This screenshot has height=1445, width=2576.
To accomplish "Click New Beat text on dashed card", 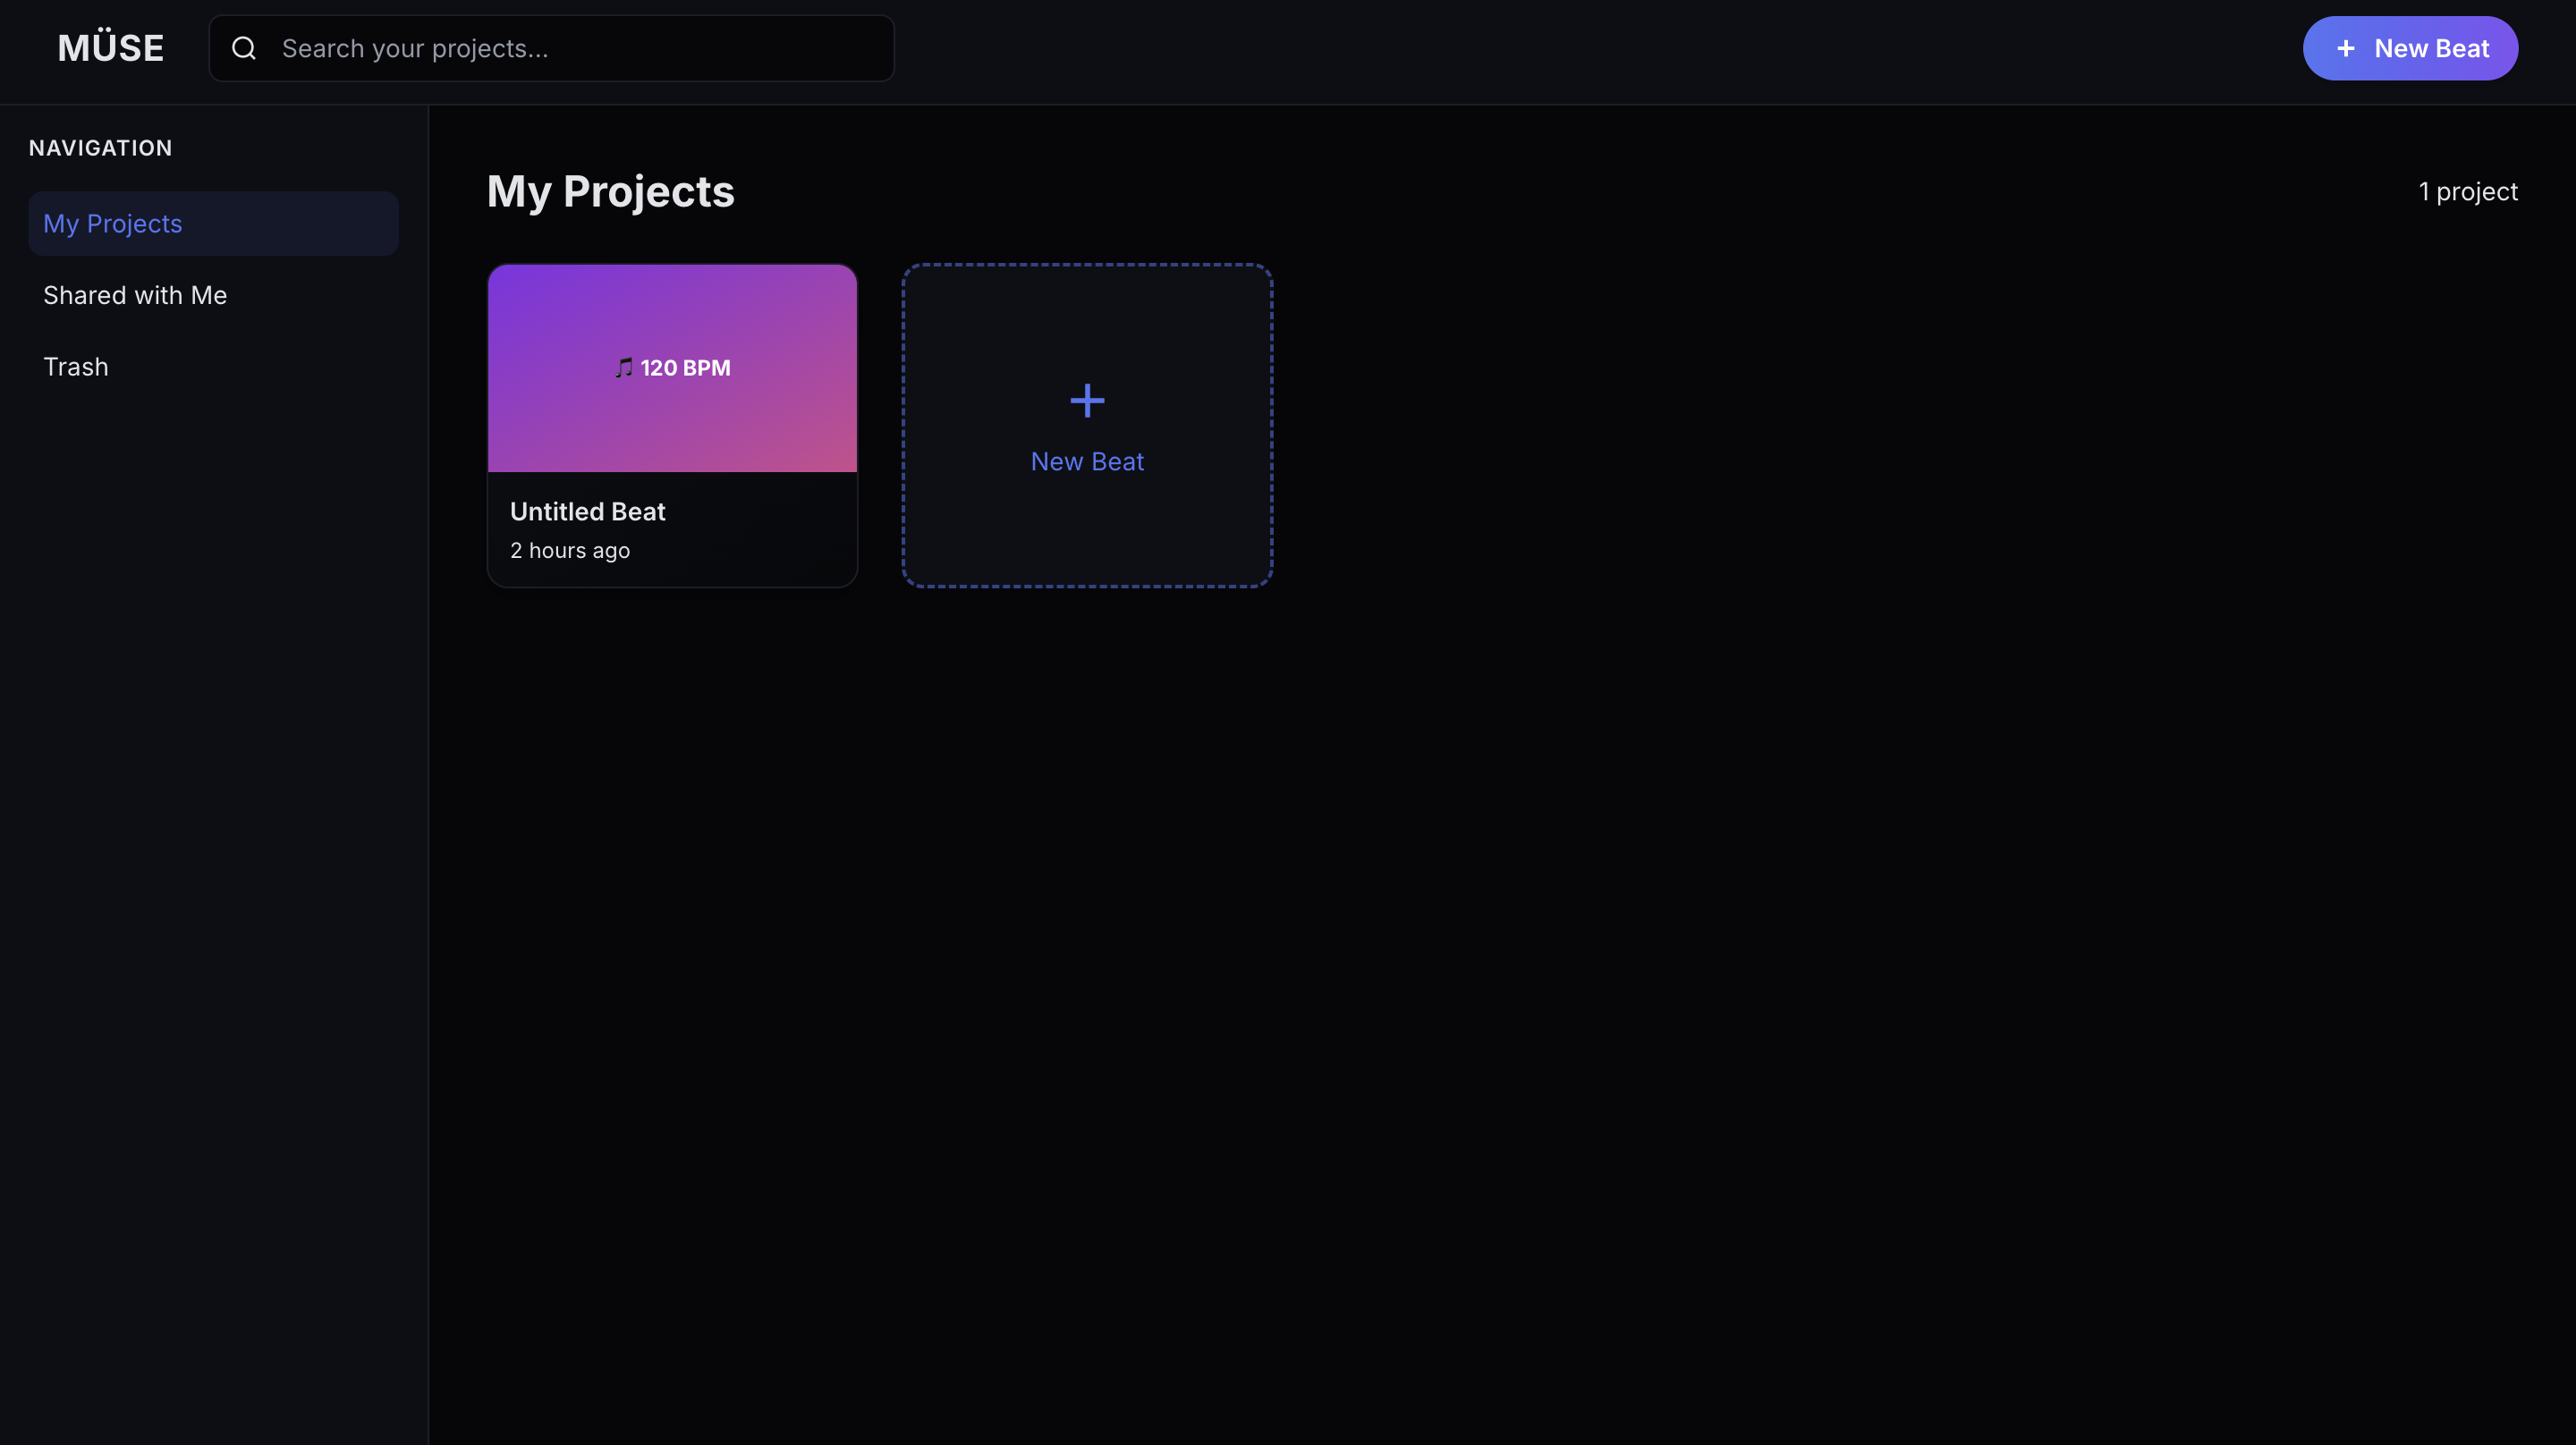I will (x=1087, y=462).
